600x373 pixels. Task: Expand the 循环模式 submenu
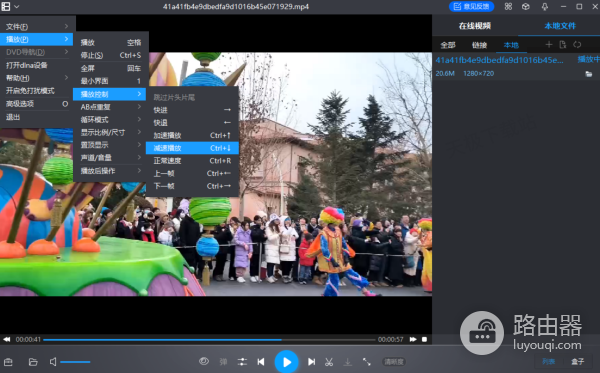pos(110,120)
